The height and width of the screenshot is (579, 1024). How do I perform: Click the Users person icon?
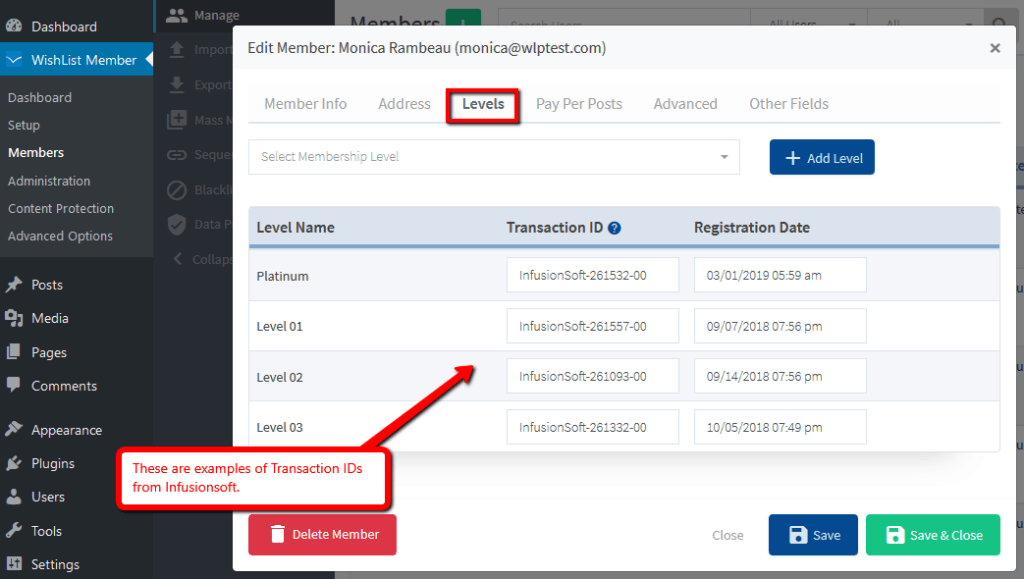click(x=14, y=497)
